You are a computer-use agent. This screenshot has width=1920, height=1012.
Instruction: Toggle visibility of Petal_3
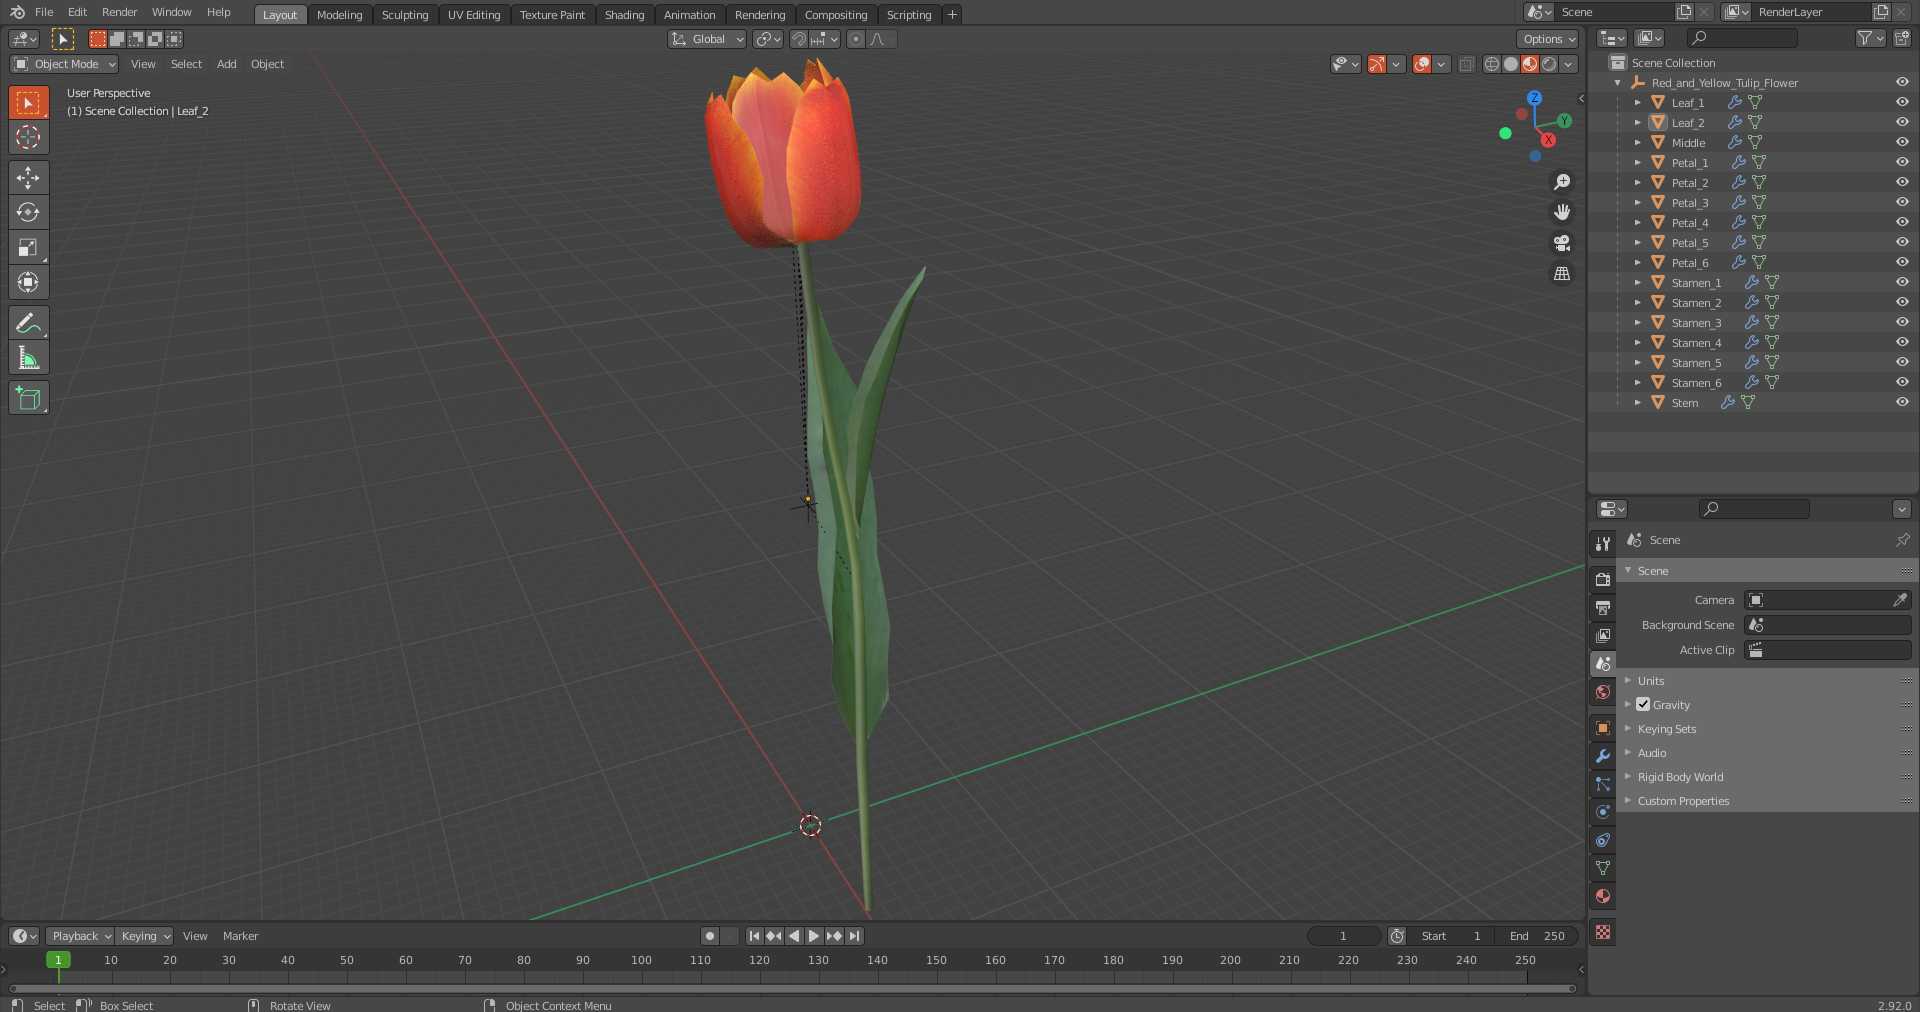pos(1901,202)
